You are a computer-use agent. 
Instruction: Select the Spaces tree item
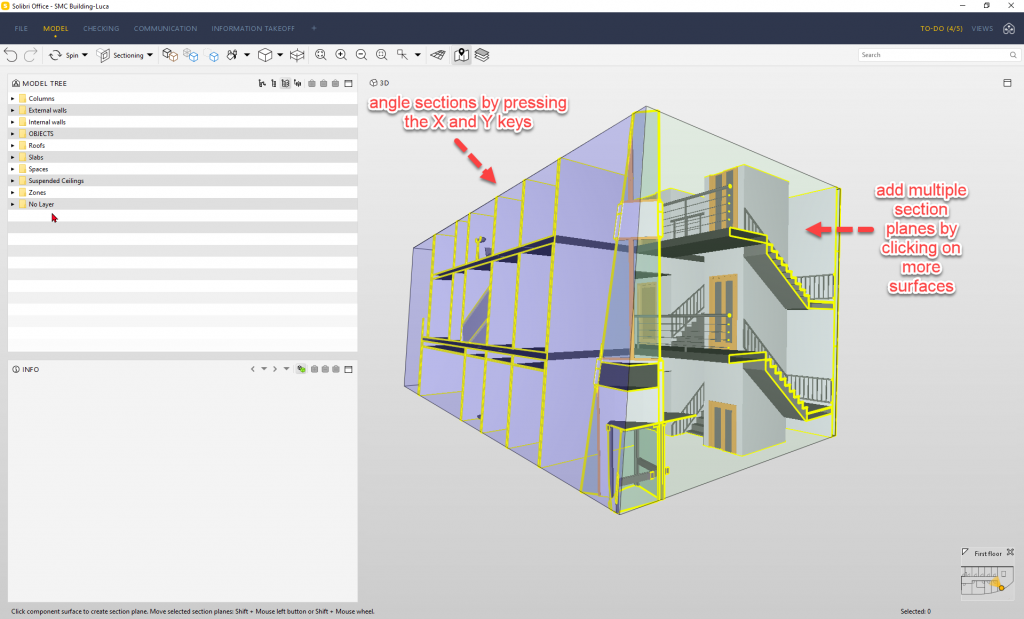point(38,169)
